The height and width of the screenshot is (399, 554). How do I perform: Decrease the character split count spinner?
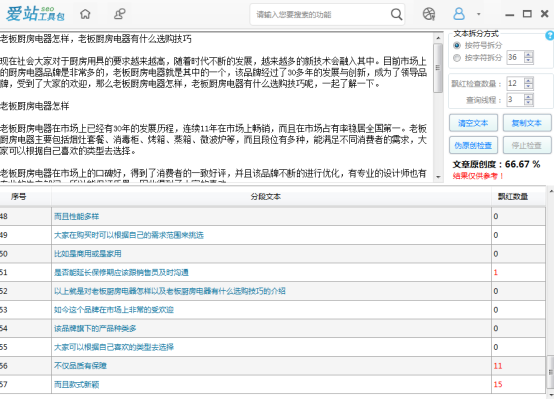(x=529, y=60)
